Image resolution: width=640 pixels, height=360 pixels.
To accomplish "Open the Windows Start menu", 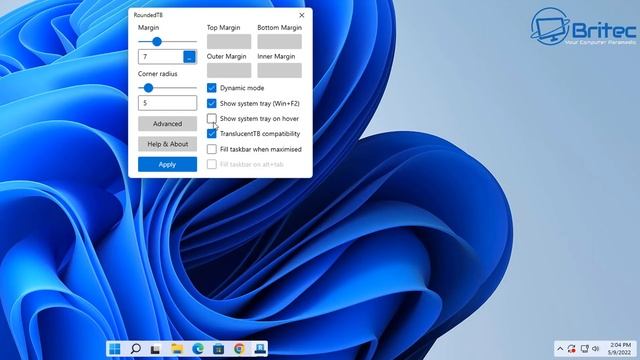I will [x=115, y=349].
